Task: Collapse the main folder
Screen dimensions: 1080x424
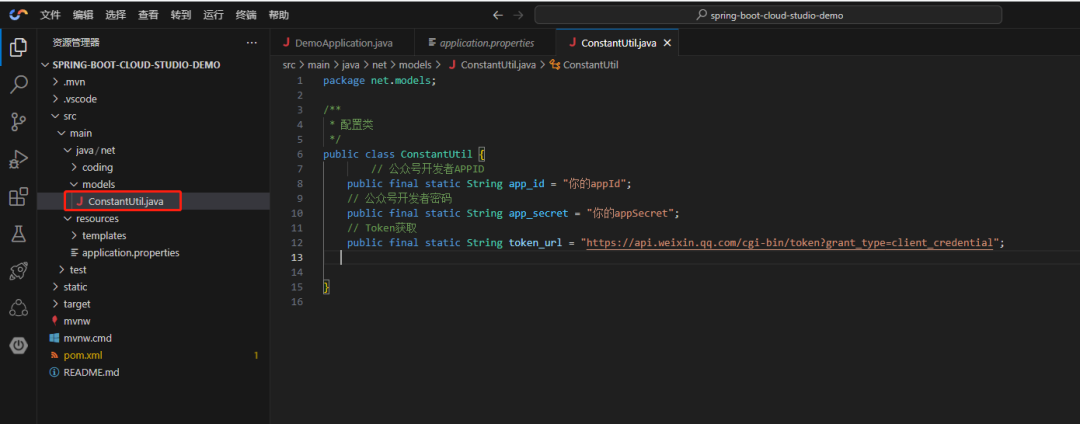Action: 153,133
